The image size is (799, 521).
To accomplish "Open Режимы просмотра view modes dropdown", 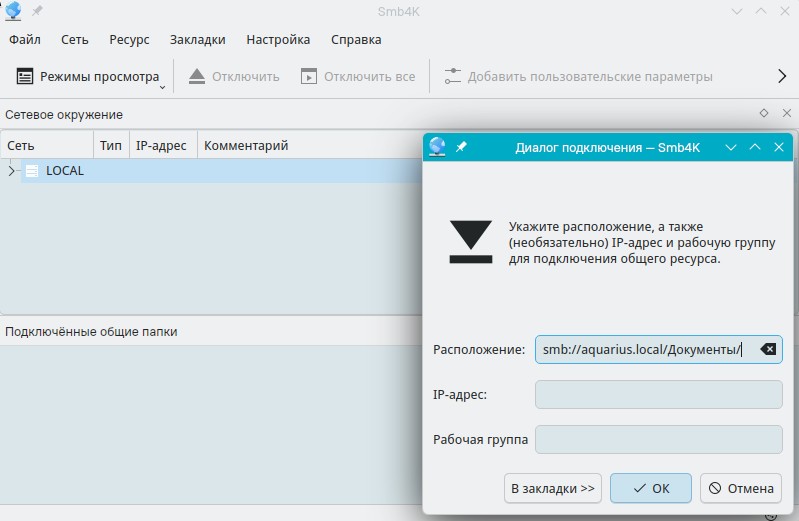I will point(91,76).
